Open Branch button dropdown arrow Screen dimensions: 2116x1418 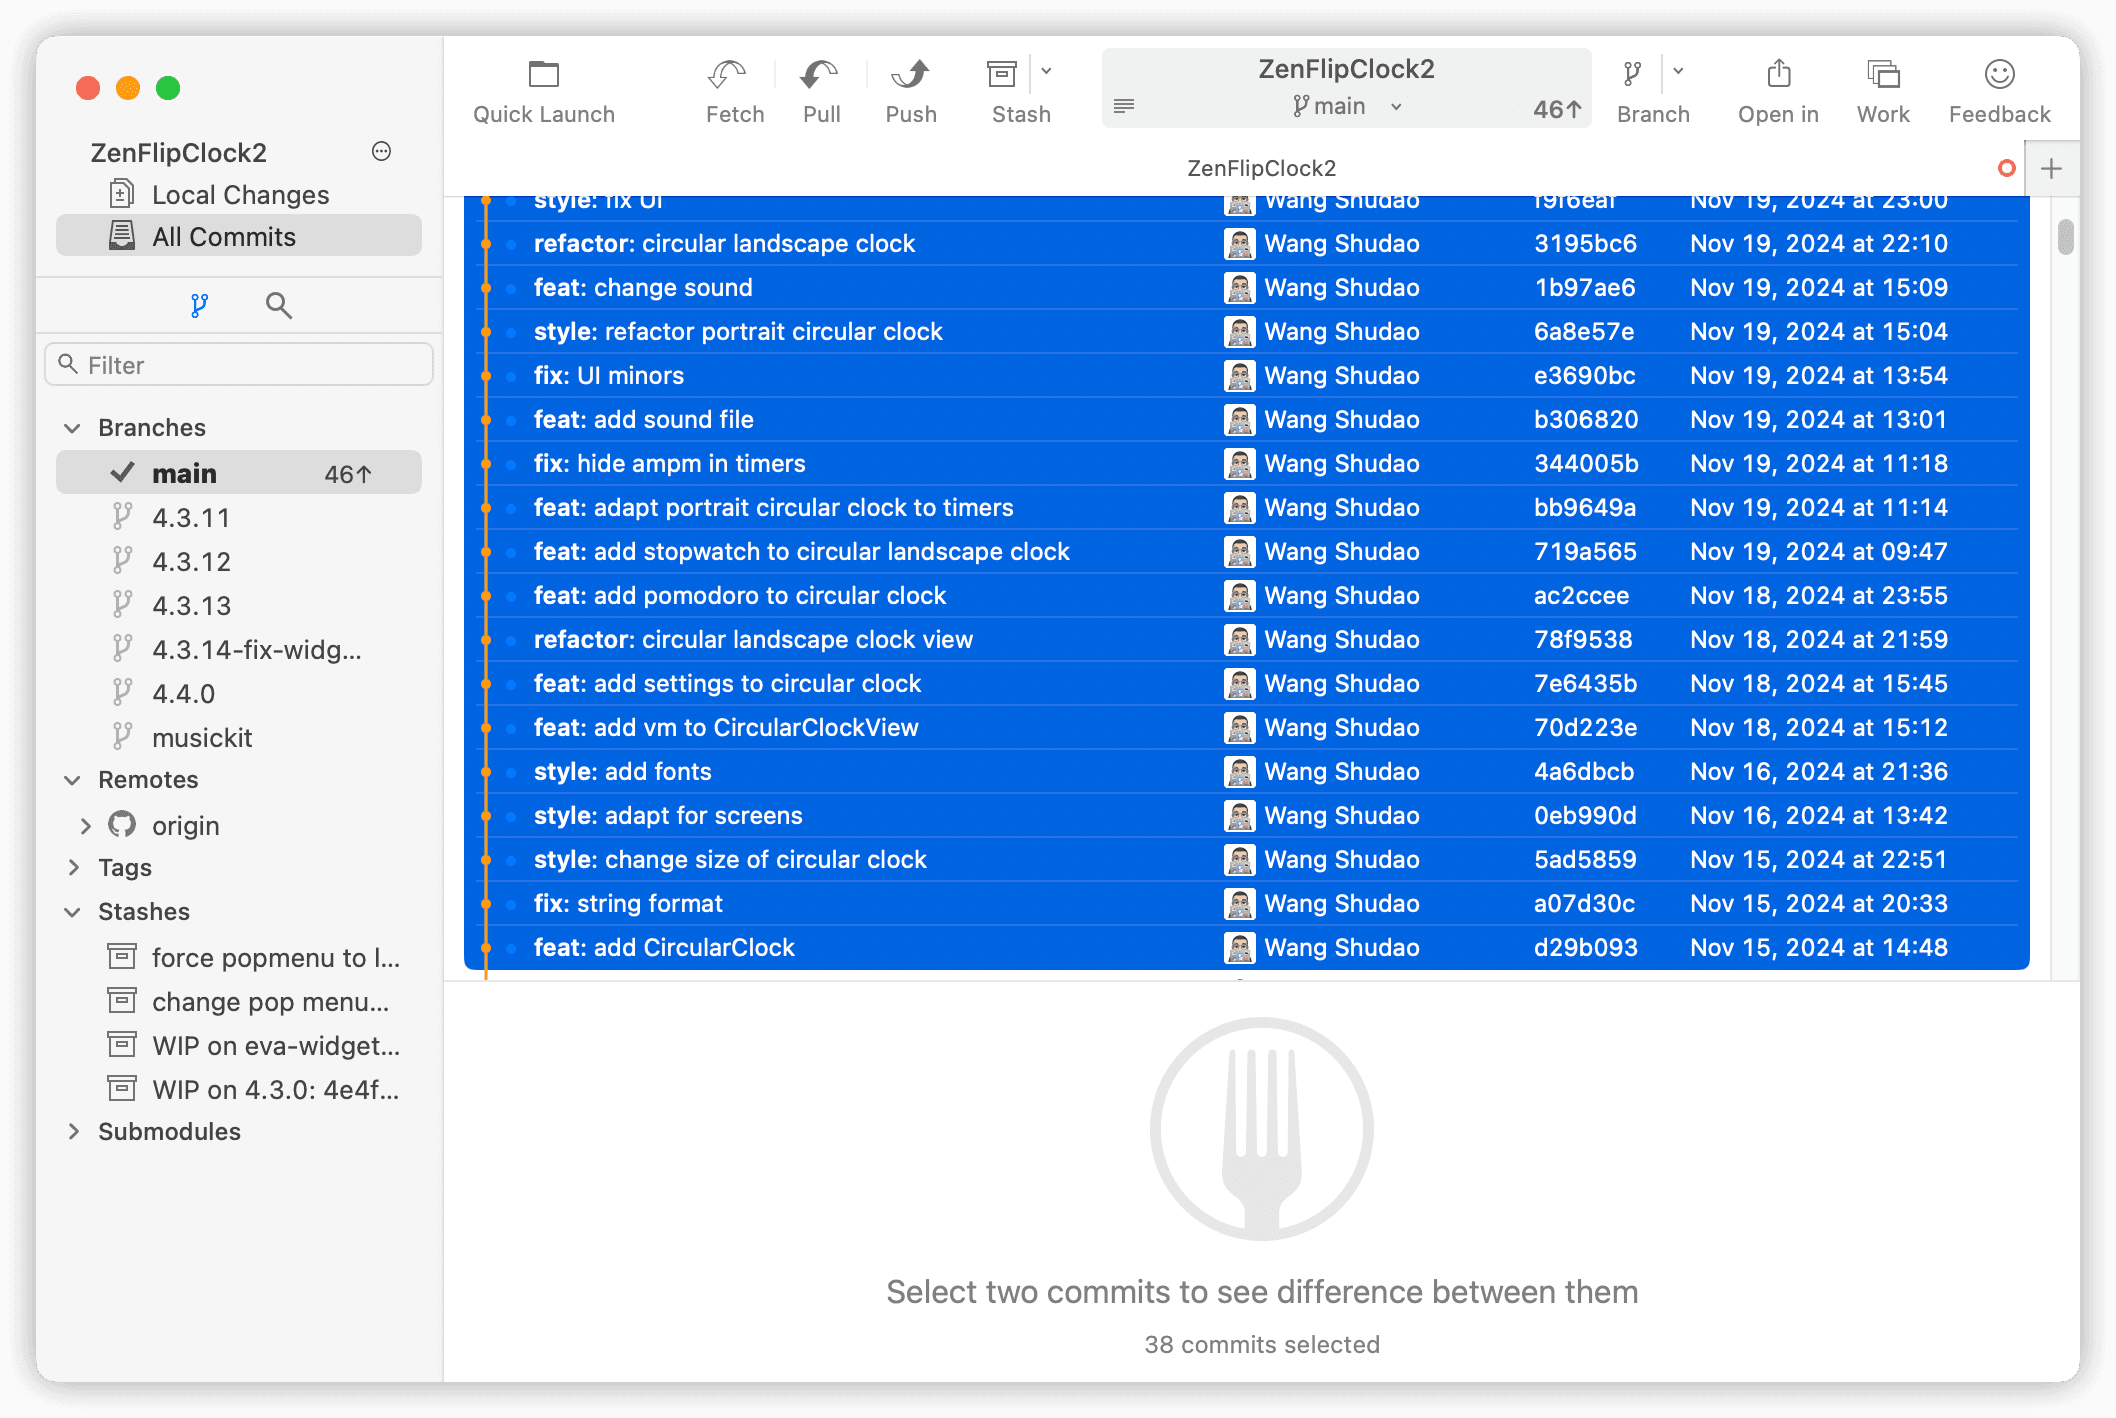[x=1678, y=72]
